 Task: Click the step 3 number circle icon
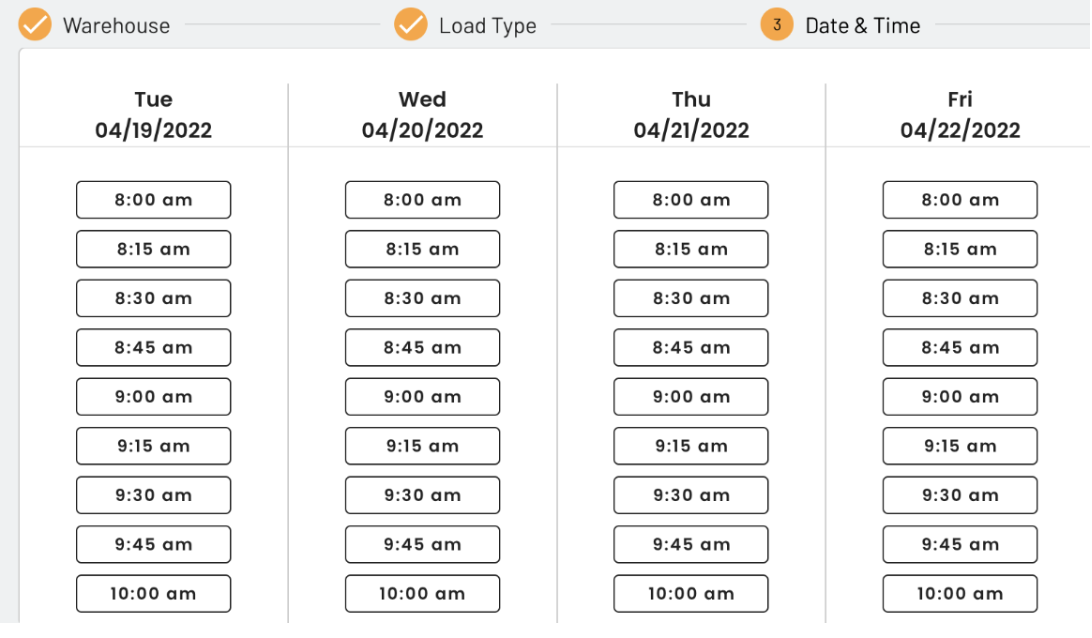click(x=777, y=24)
